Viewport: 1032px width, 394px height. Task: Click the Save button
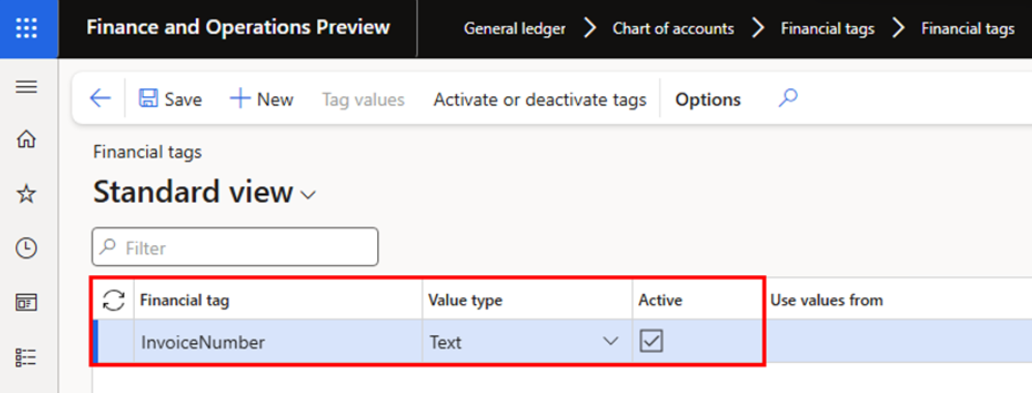[170, 99]
